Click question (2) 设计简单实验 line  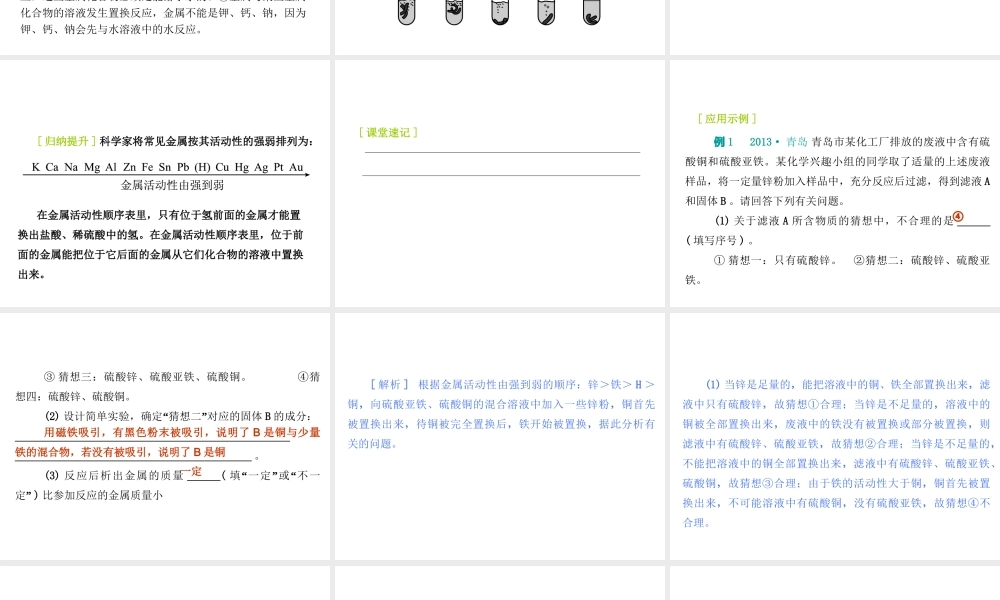coord(179,416)
